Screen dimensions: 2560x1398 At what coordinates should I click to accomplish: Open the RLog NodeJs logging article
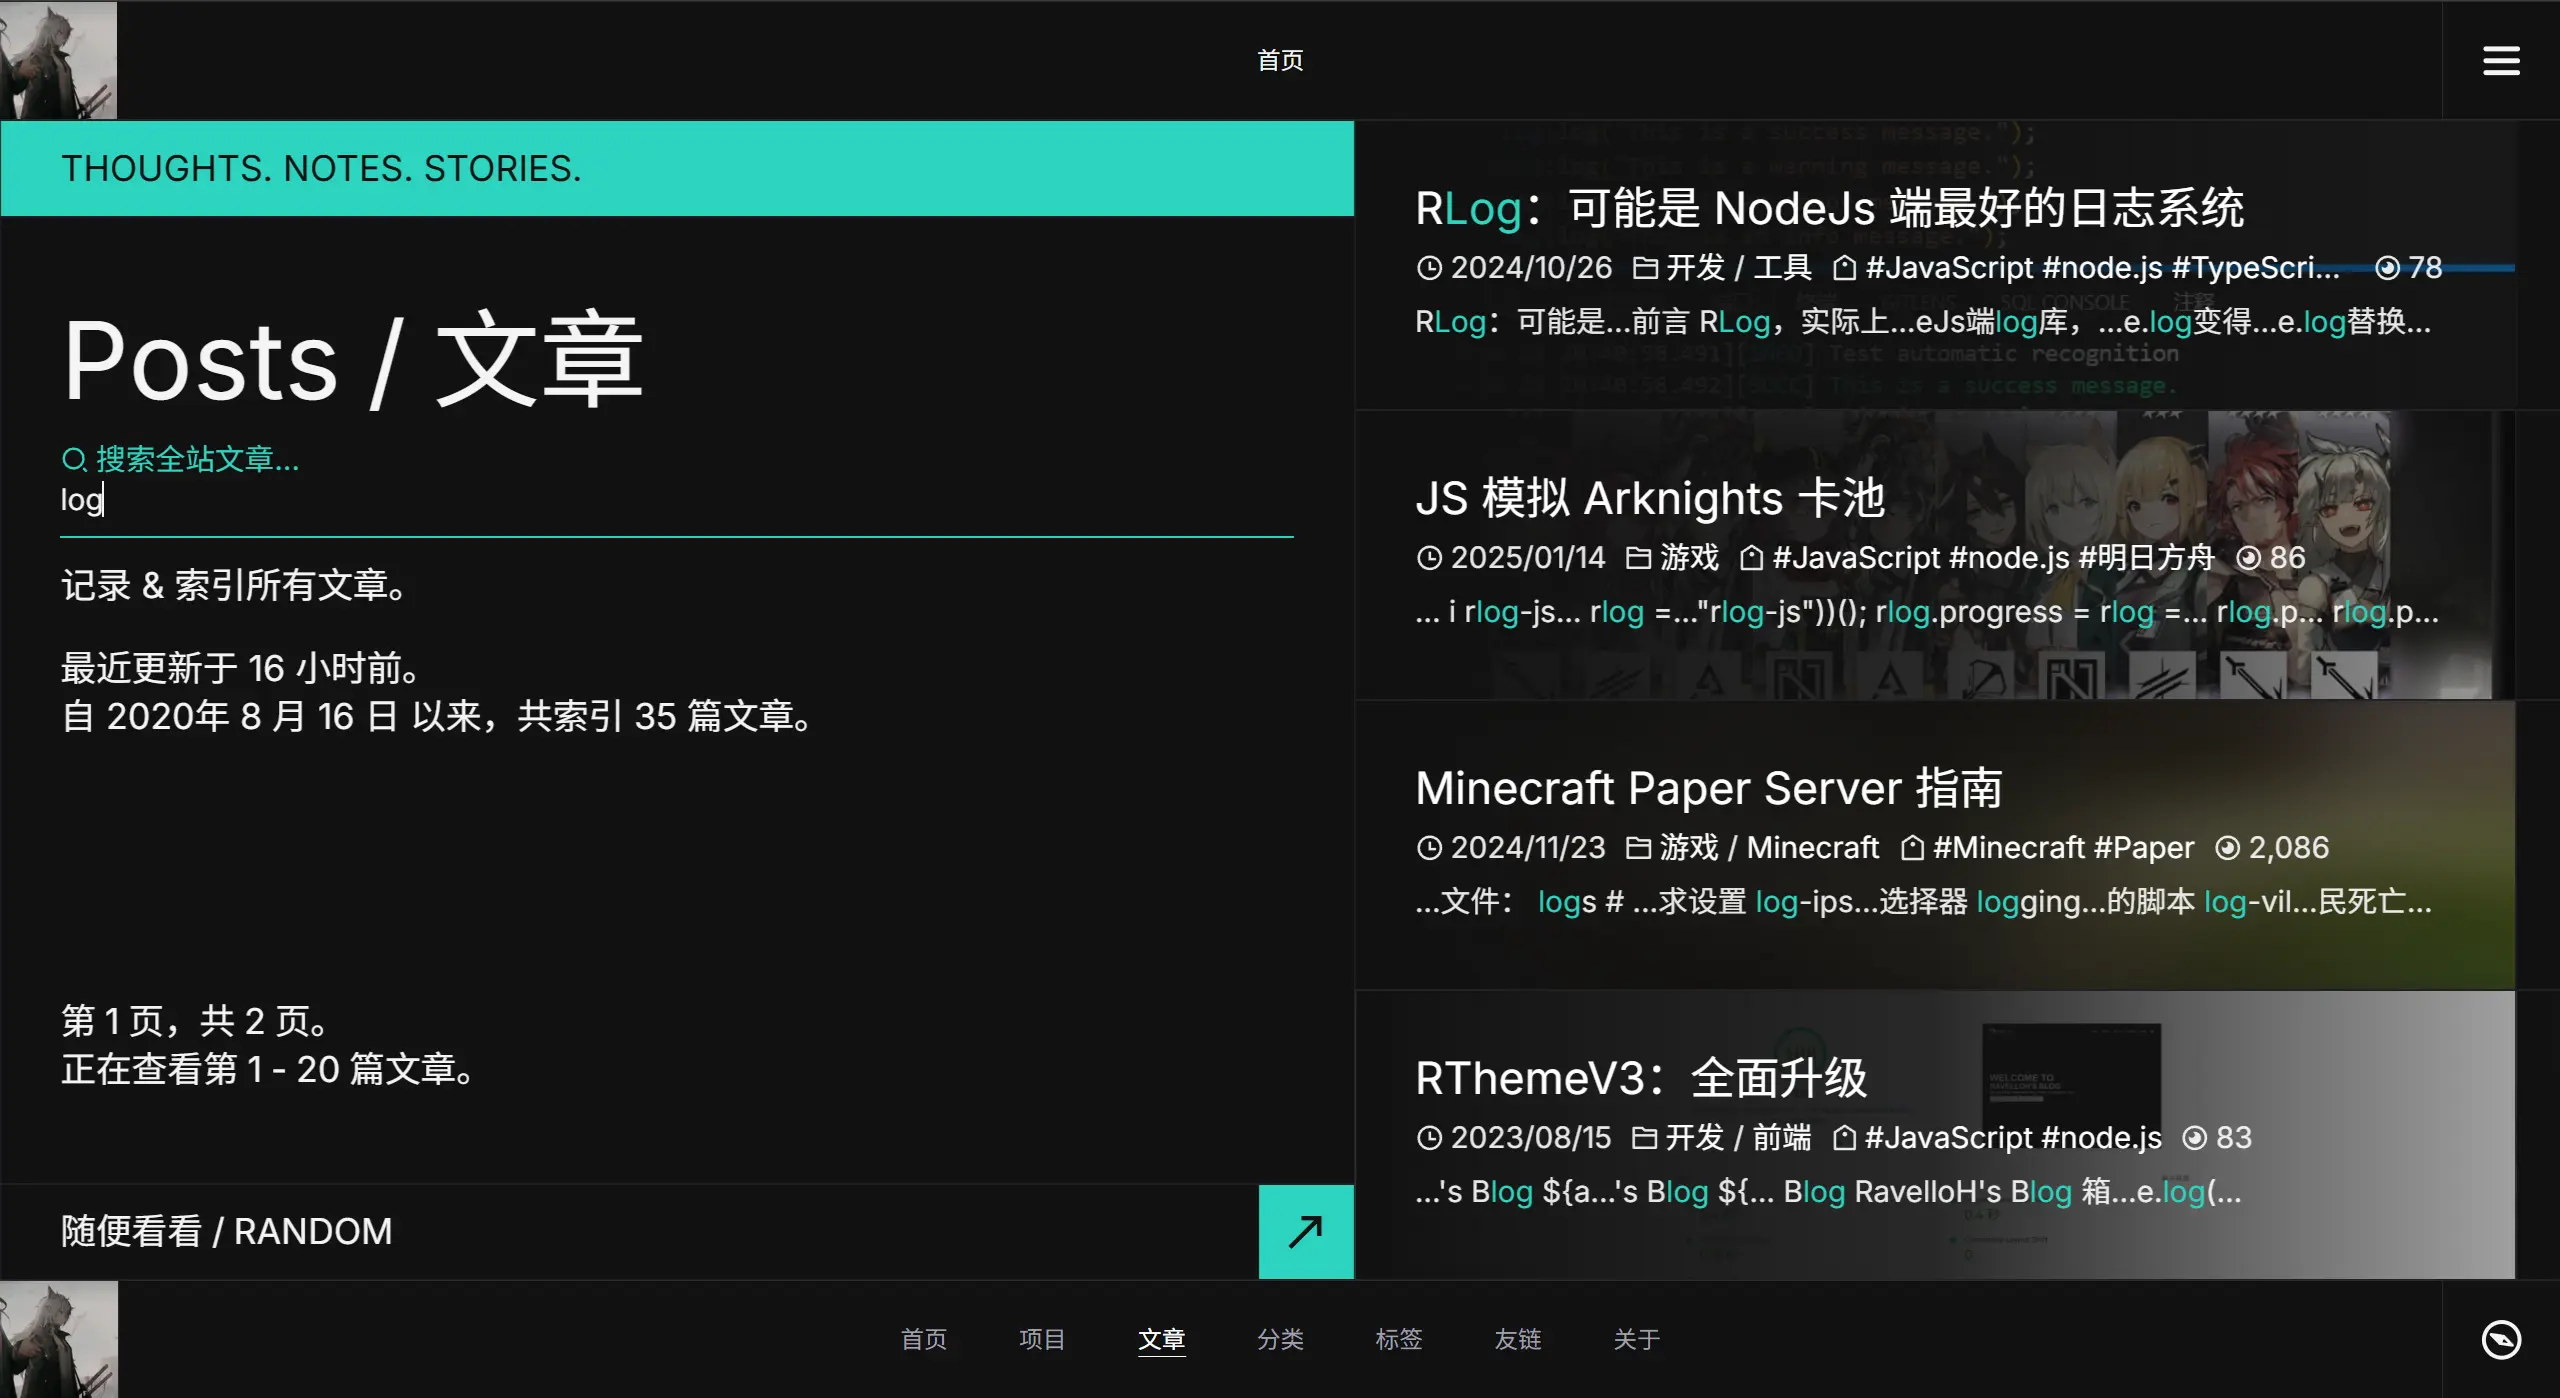tap(1829, 209)
